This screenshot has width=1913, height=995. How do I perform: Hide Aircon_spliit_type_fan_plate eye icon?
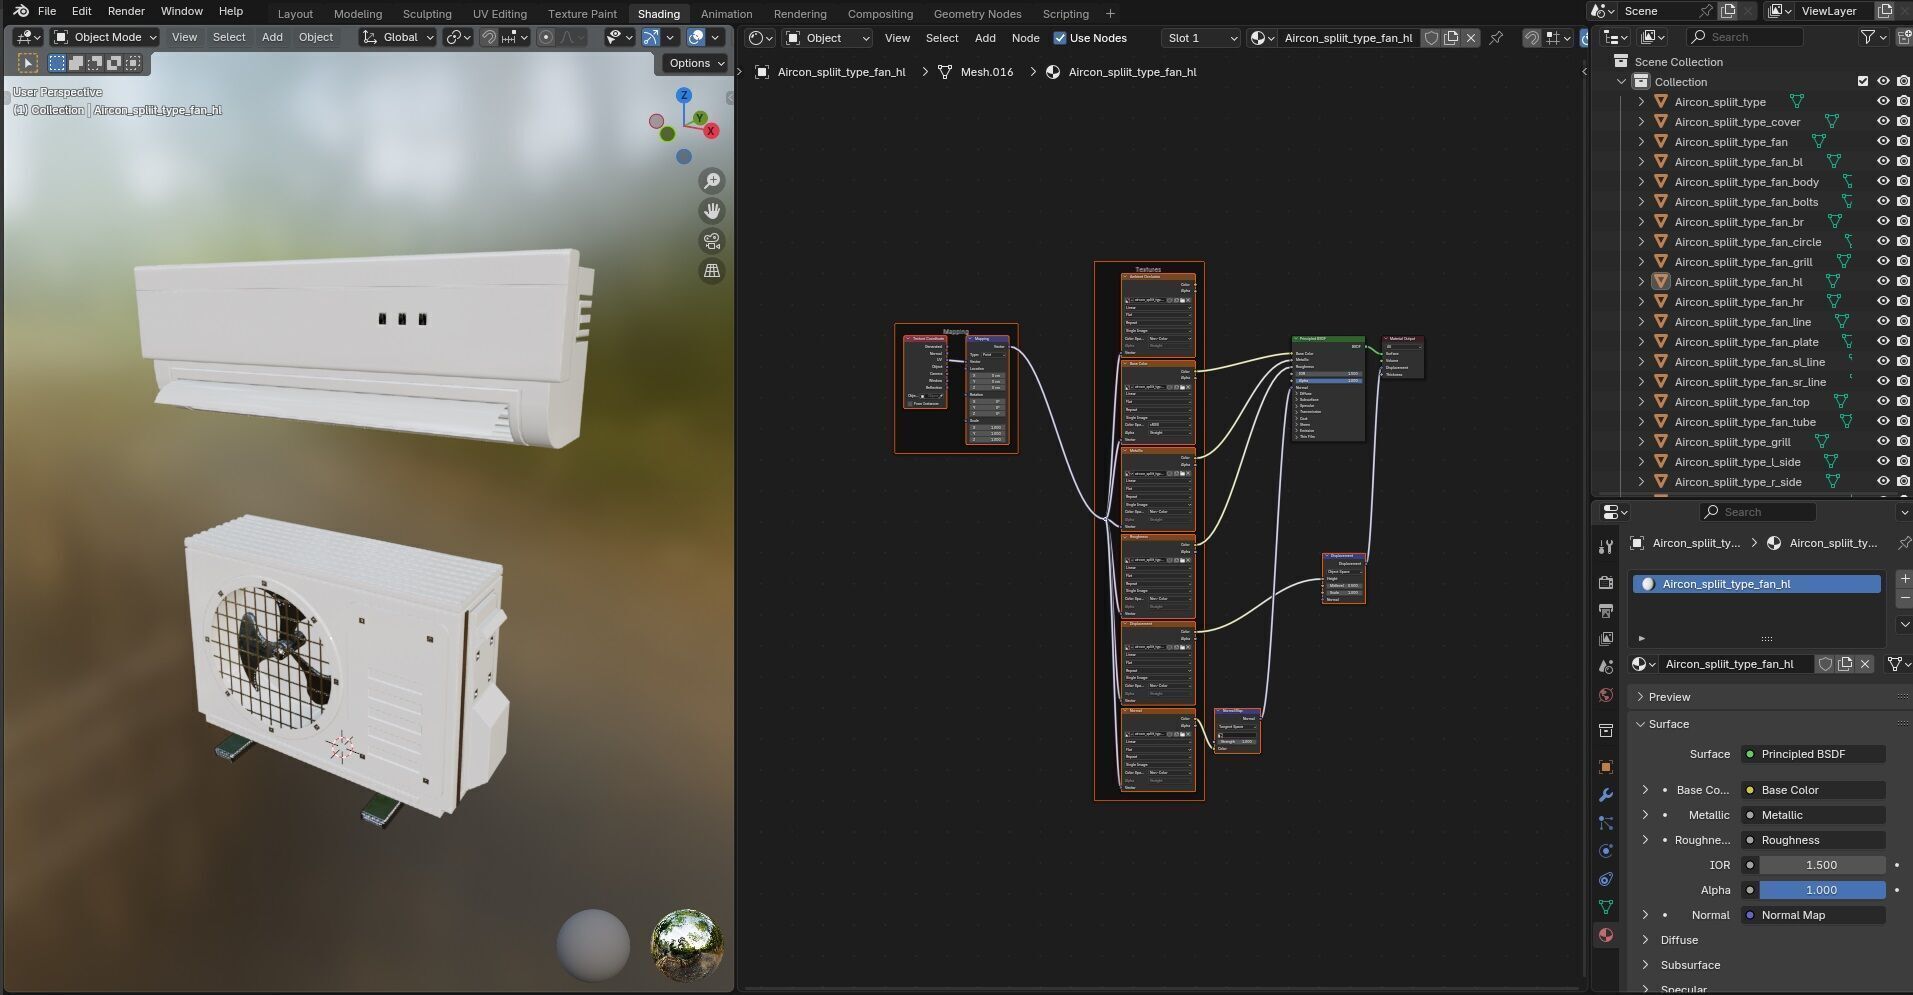click(x=1883, y=341)
